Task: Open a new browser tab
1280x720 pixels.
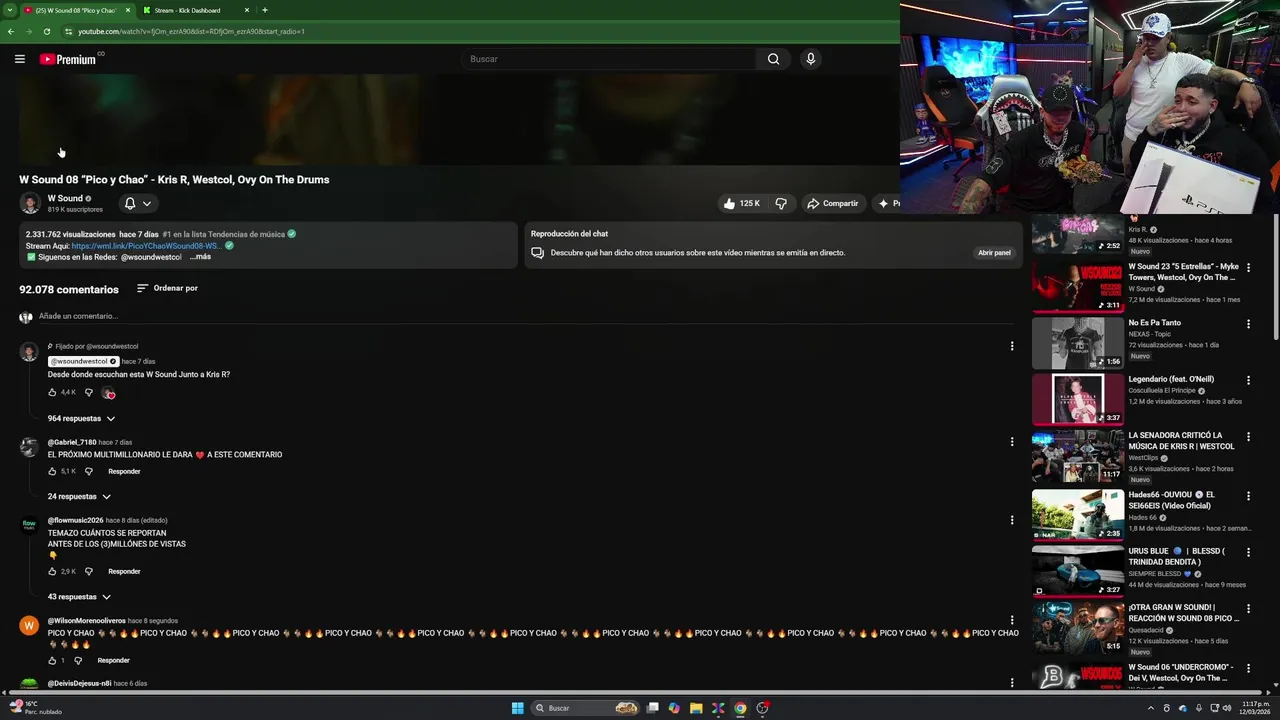Action: click(x=264, y=10)
